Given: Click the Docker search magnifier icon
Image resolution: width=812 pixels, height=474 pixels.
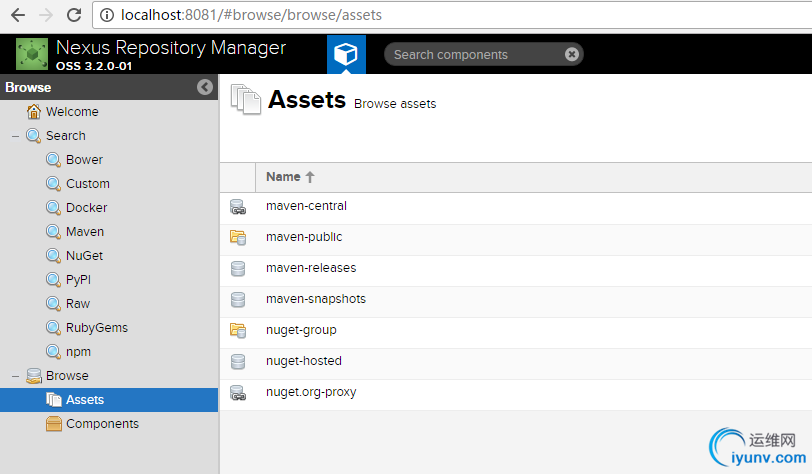Looking at the screenshot, I should 53,208.
